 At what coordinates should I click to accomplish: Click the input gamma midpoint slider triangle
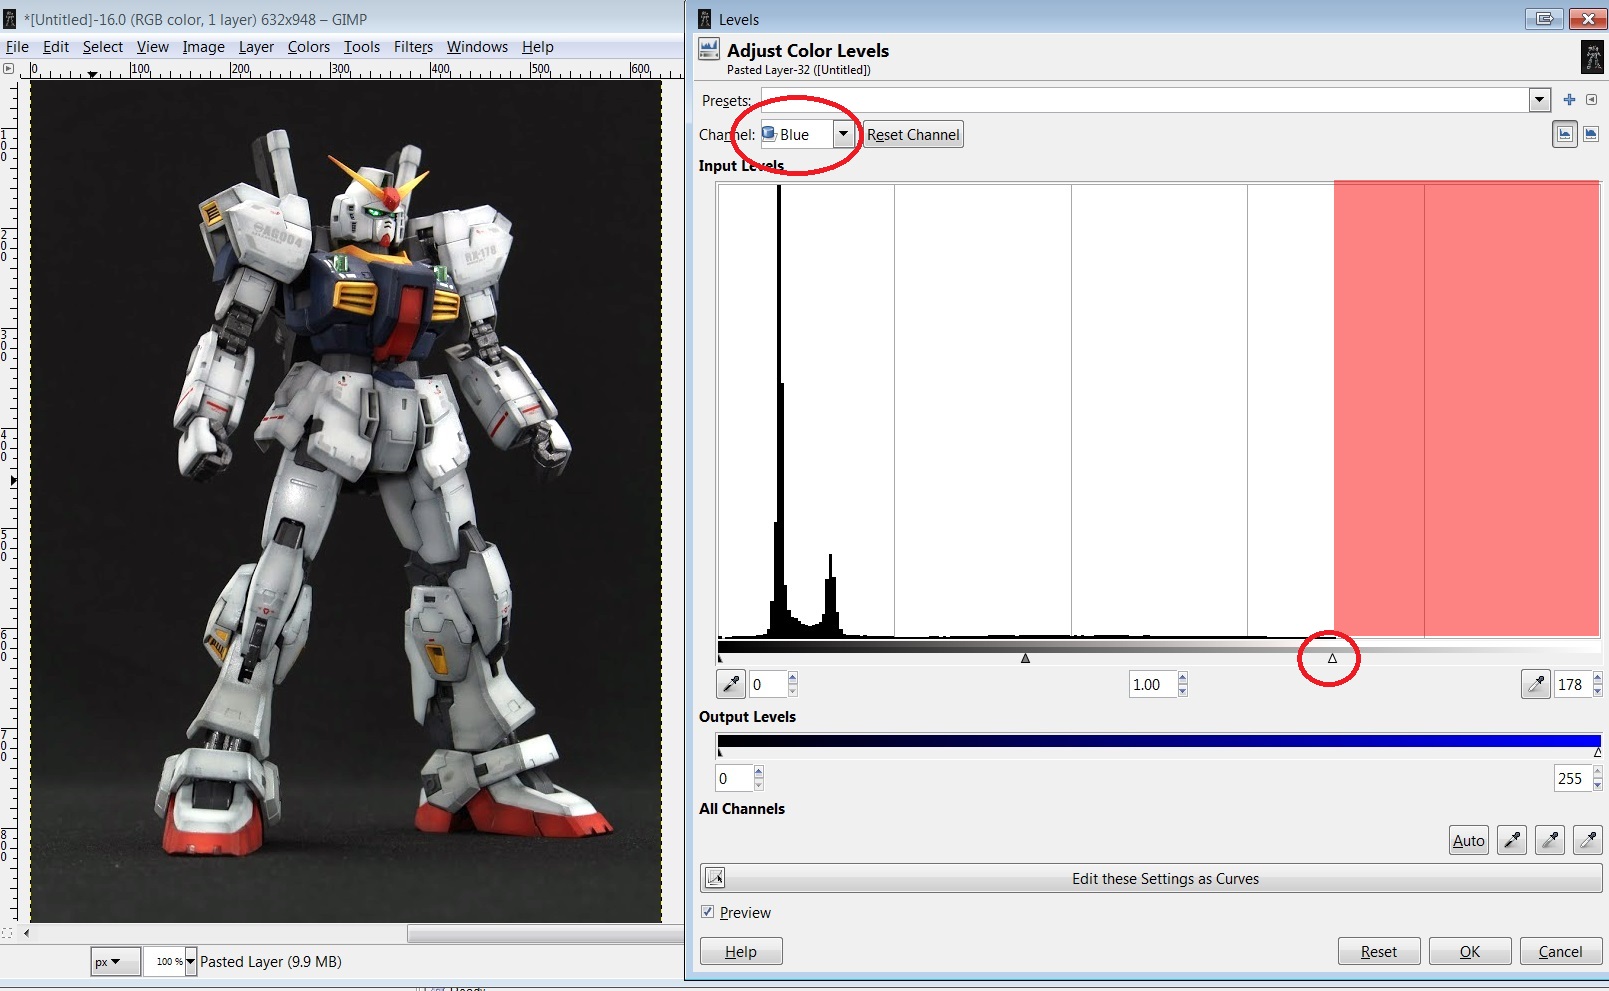coord(1025,658)
